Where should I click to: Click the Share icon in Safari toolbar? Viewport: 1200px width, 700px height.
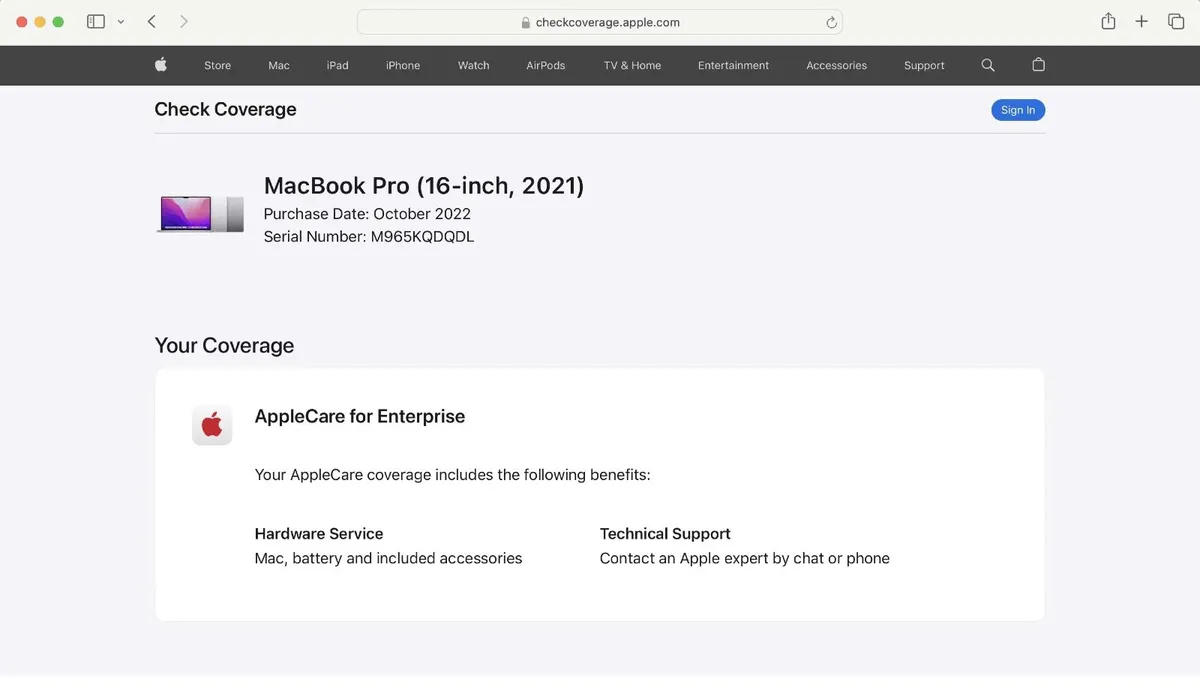pyautogui.click(x=1108, y=21)
